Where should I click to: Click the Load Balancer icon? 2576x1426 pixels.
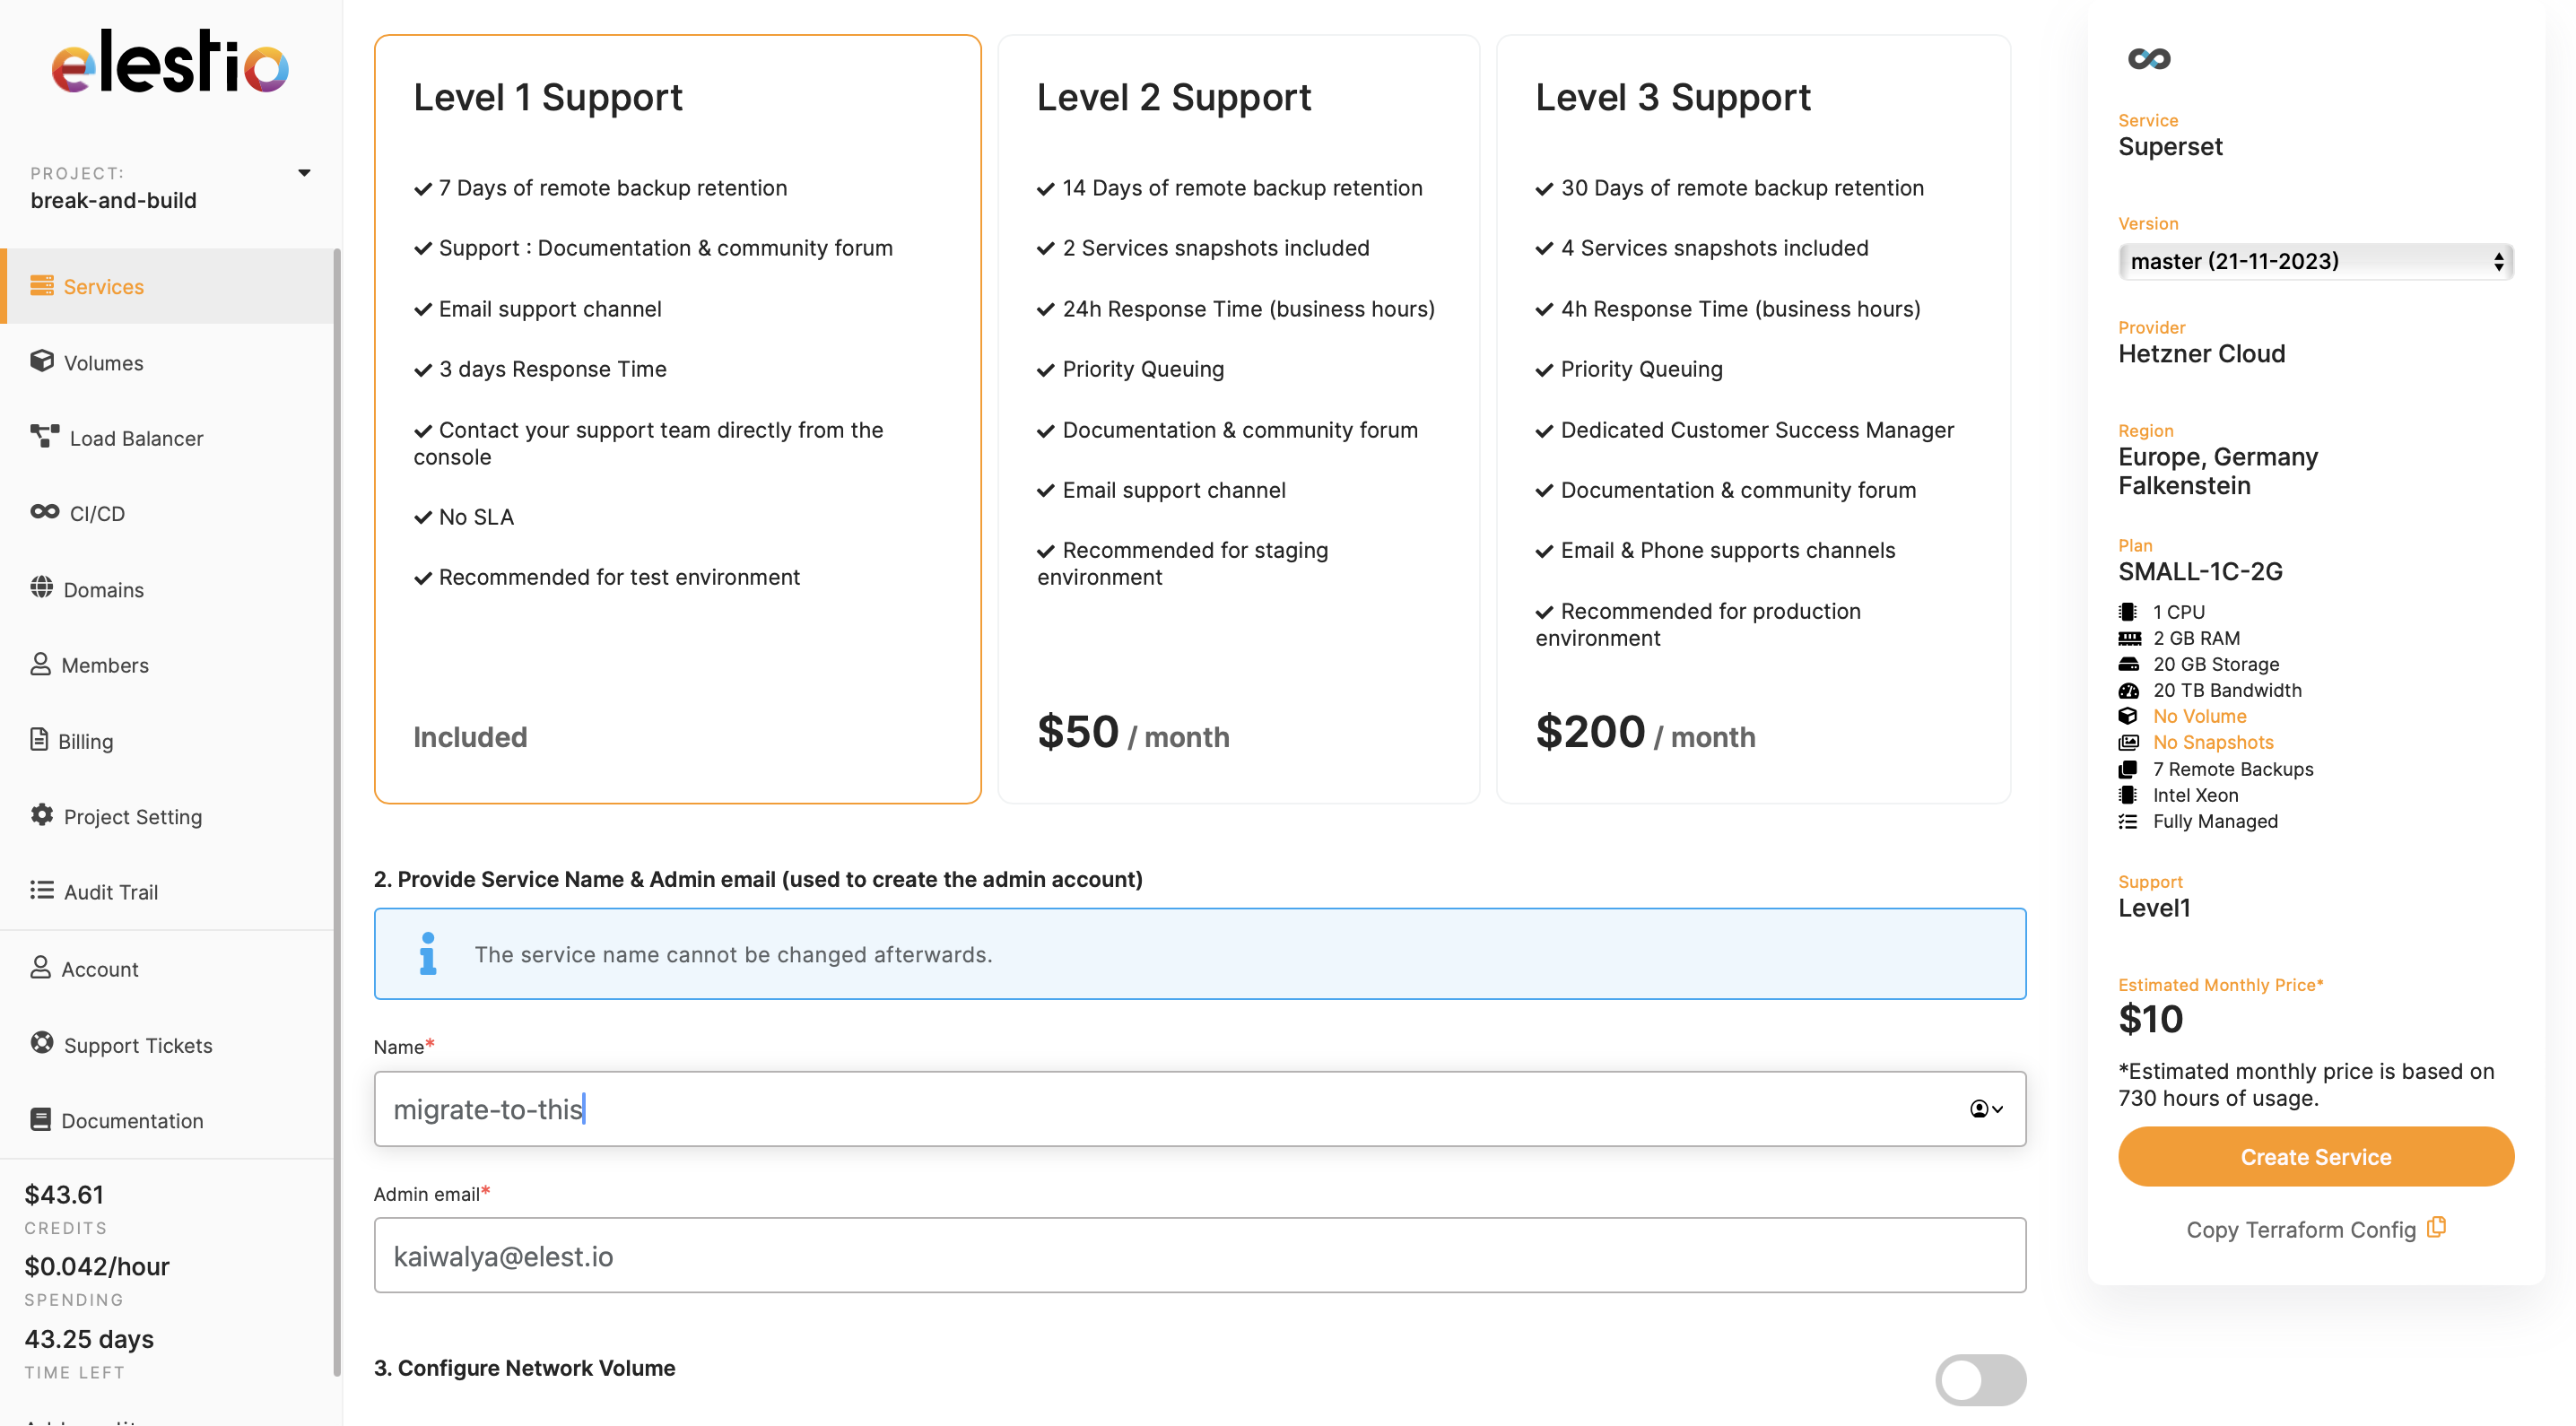pyautogui.click(x=44, y=436)
